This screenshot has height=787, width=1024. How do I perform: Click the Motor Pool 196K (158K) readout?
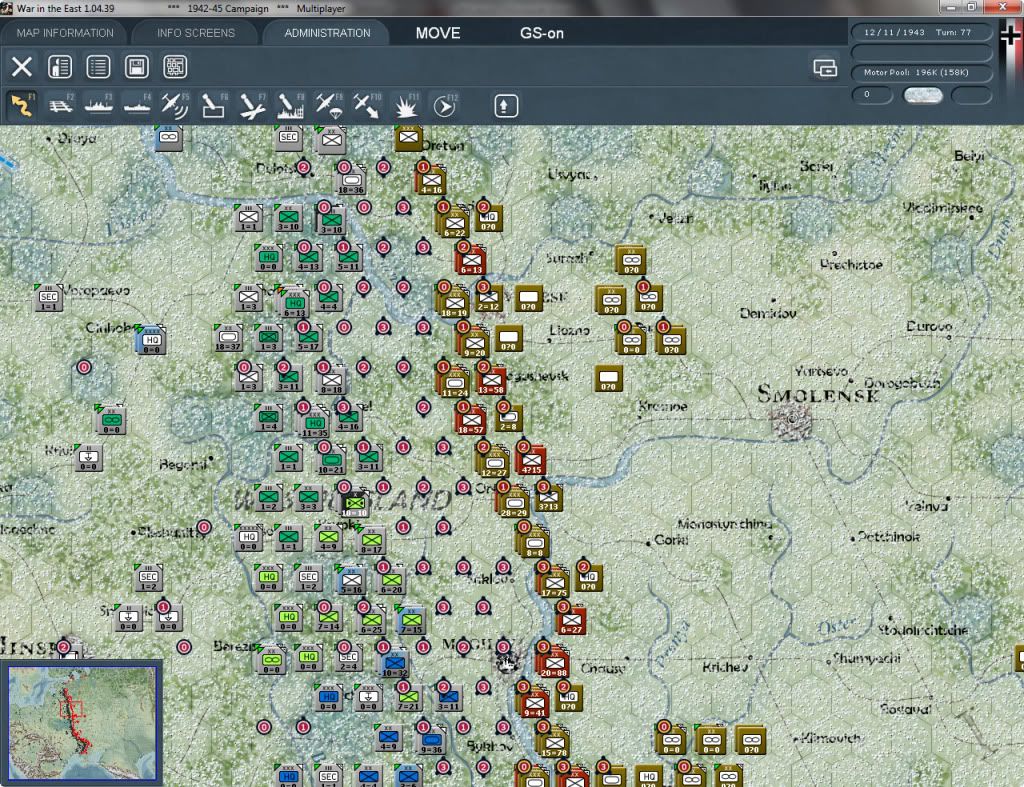(x=921, y=72)
